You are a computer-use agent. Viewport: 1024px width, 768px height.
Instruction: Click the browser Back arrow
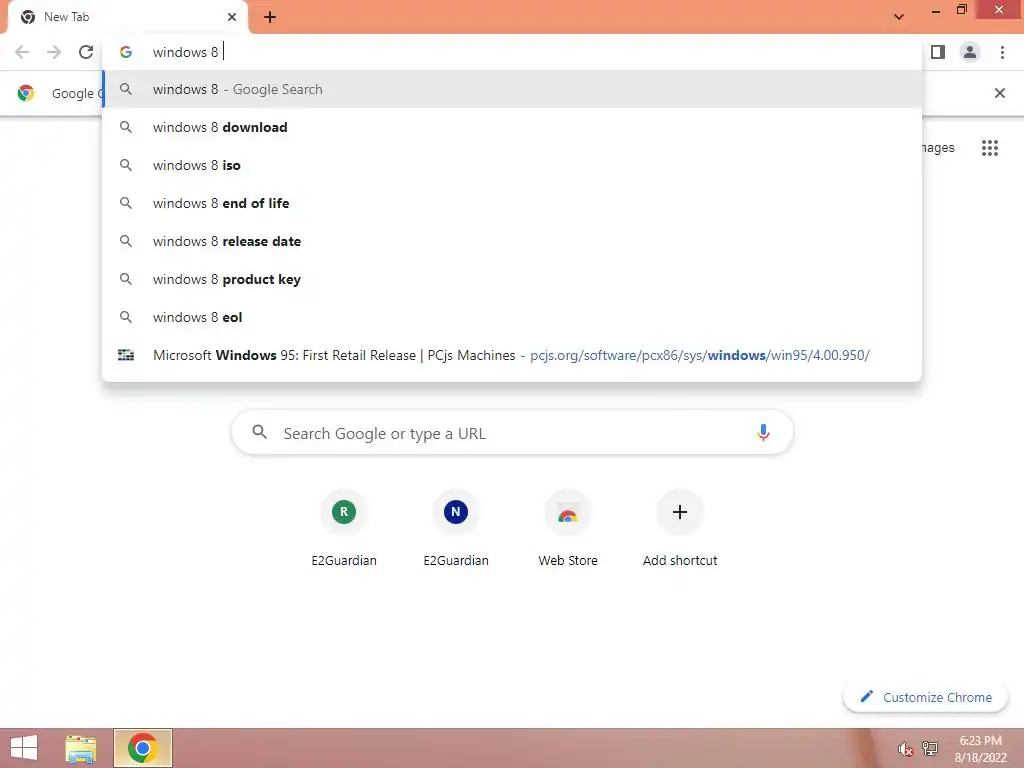pyautogui.click(x=22, y=52)
